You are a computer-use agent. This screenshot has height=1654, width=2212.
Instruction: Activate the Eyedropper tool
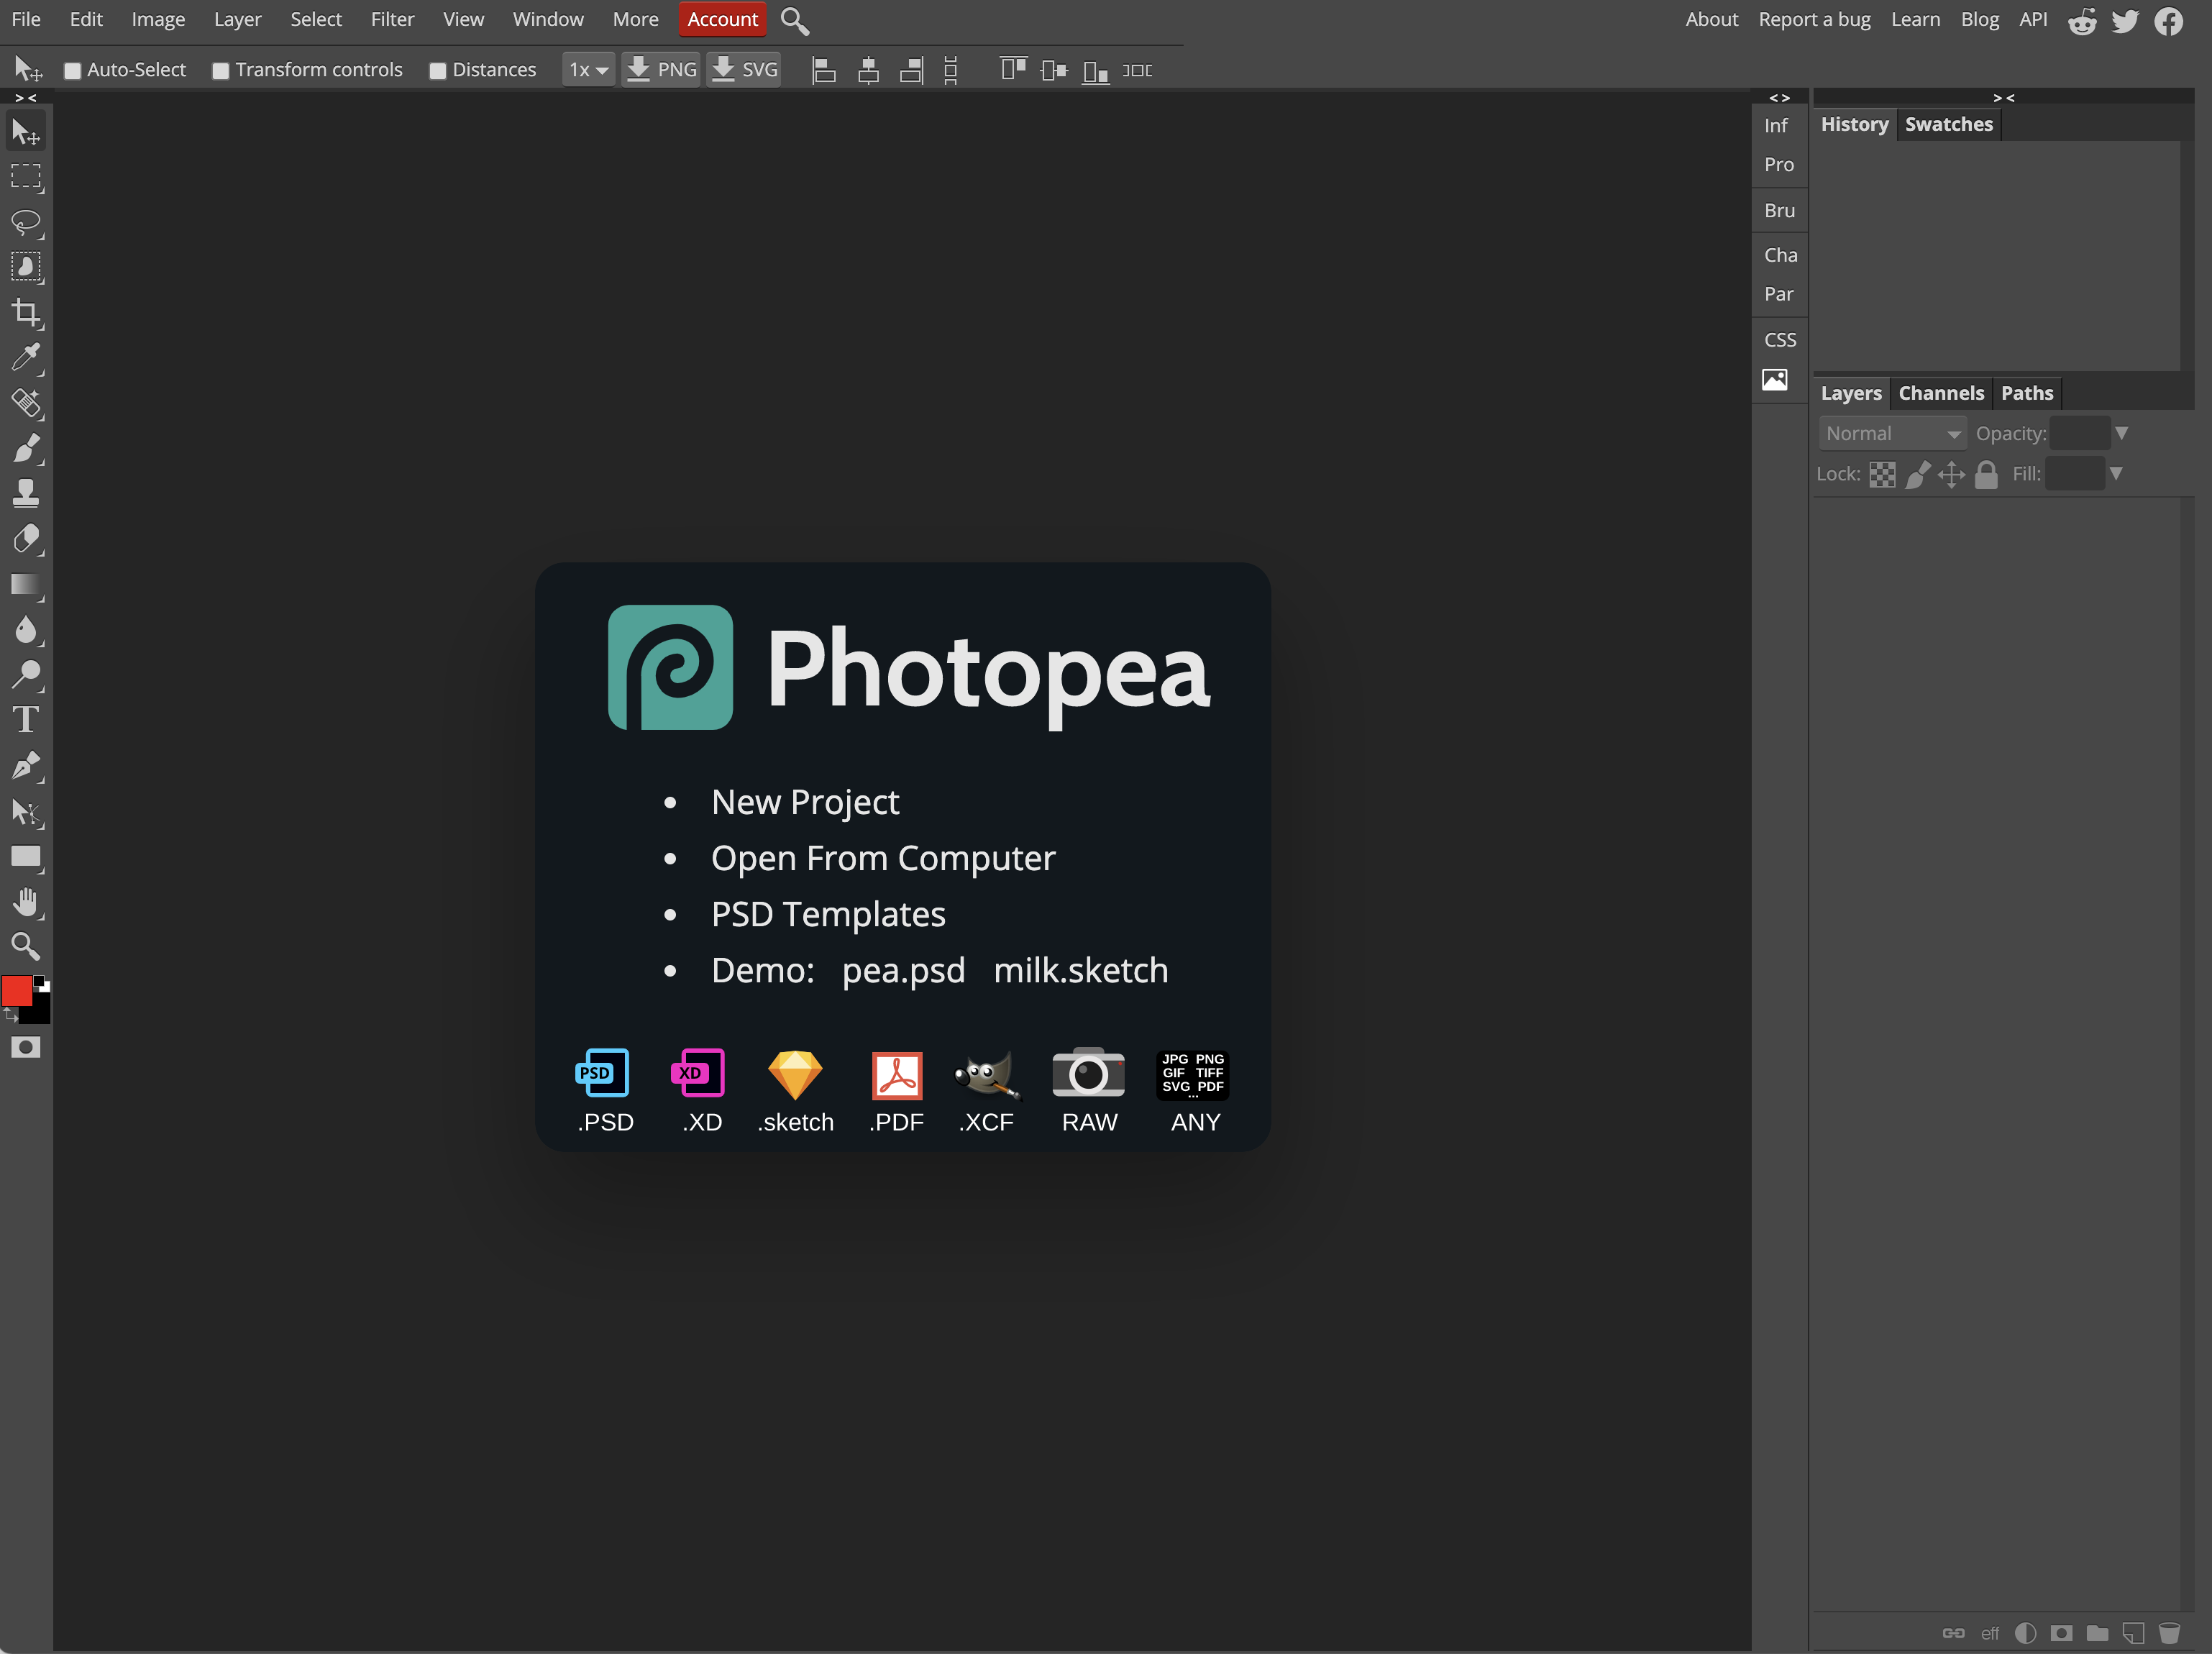26,358
